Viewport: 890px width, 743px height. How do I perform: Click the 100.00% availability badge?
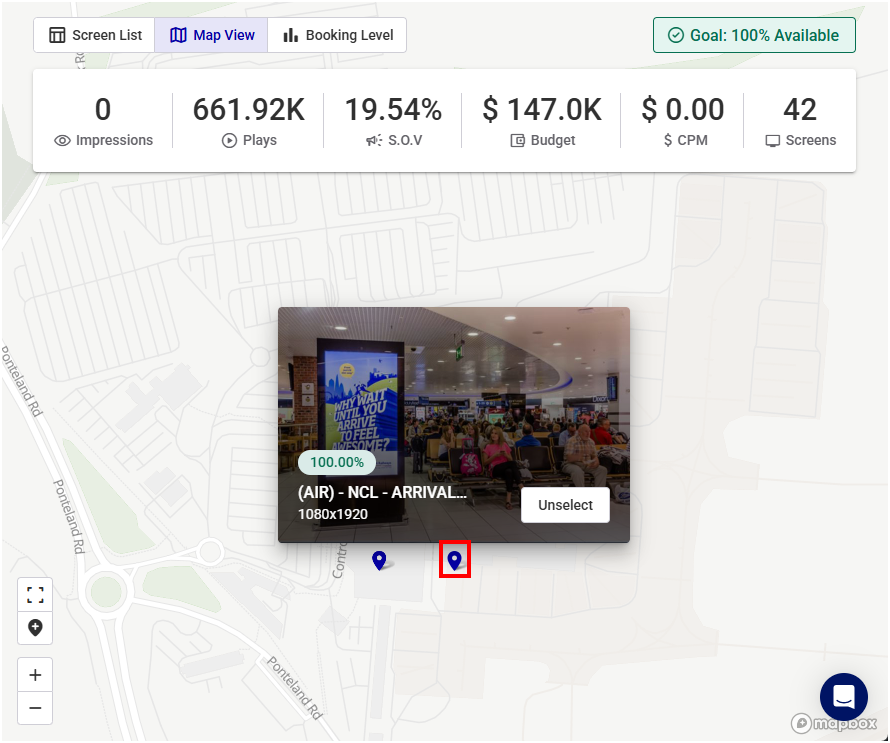point(337,462)
